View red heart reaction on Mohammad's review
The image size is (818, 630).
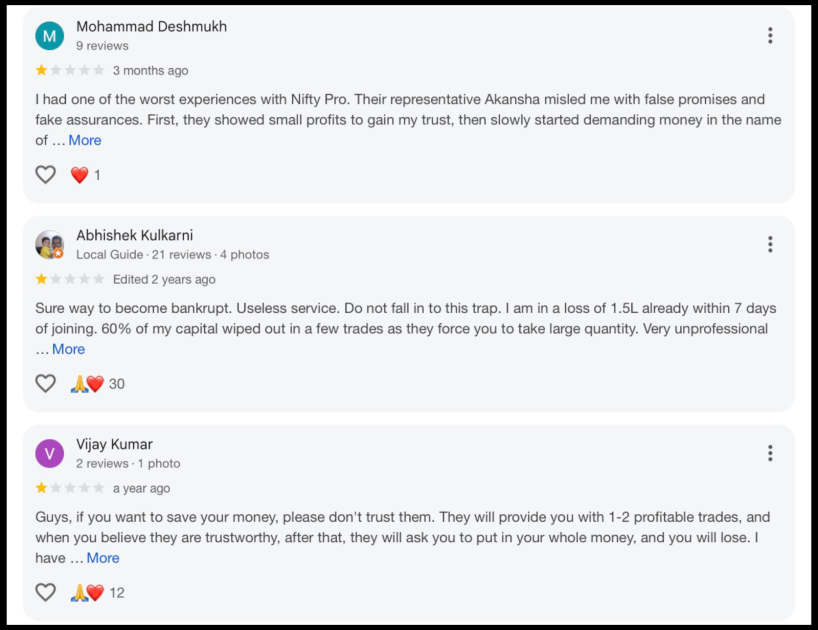[x=80, y=175]
